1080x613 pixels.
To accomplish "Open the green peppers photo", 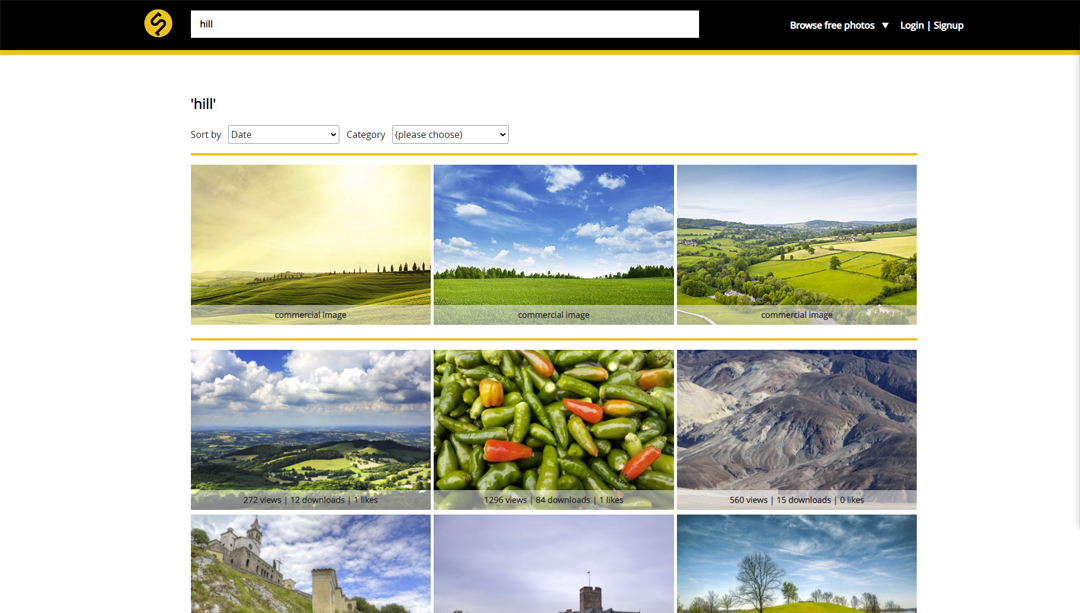I will click(x=554, y=430).
